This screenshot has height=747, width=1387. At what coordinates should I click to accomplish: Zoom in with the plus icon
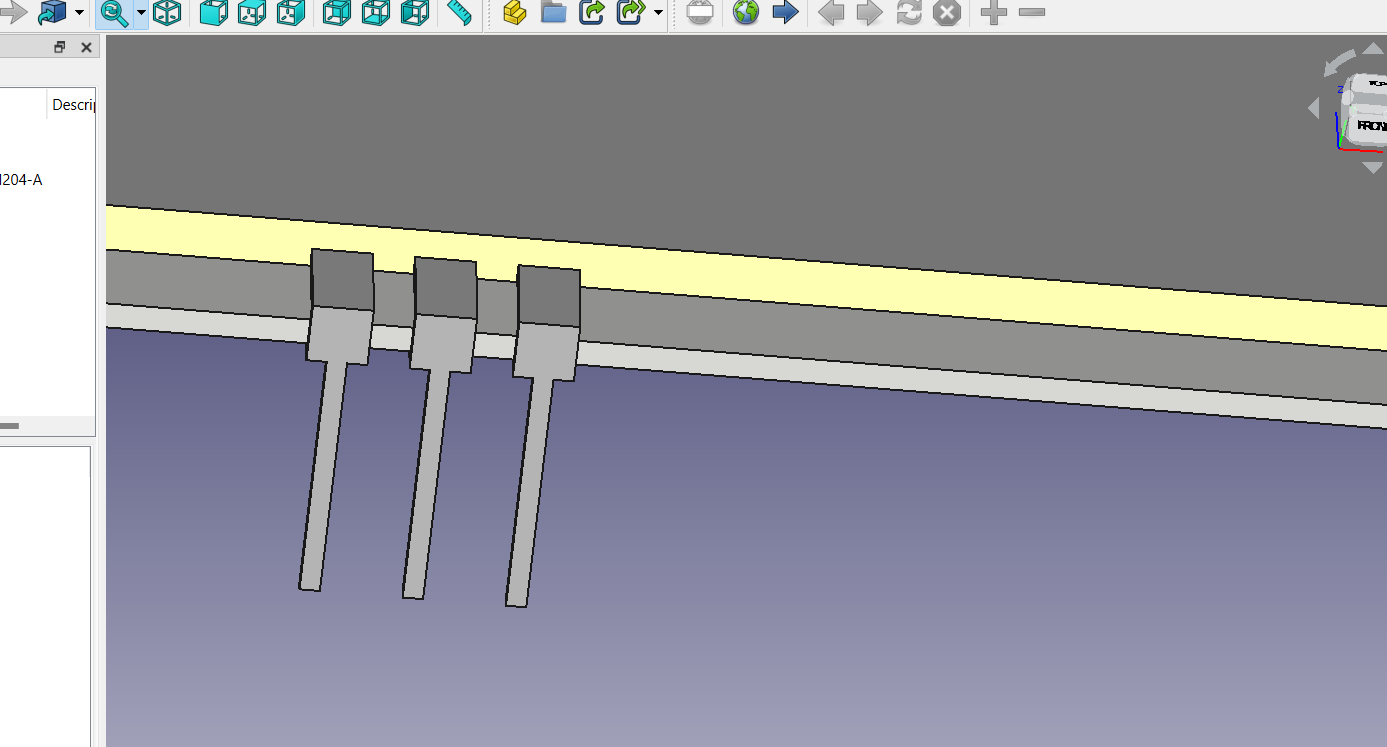[x=993, y=13]
